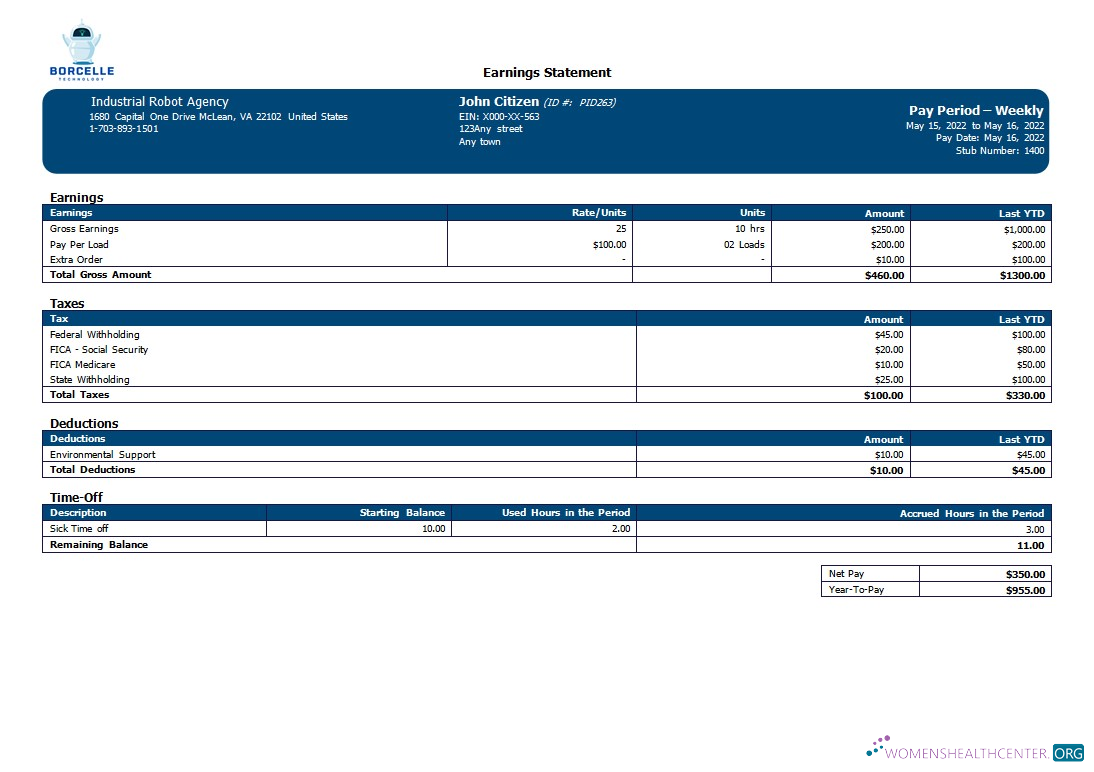
Task: Select the Borcelle Technology wordmark
Action: tap(83, 70)
